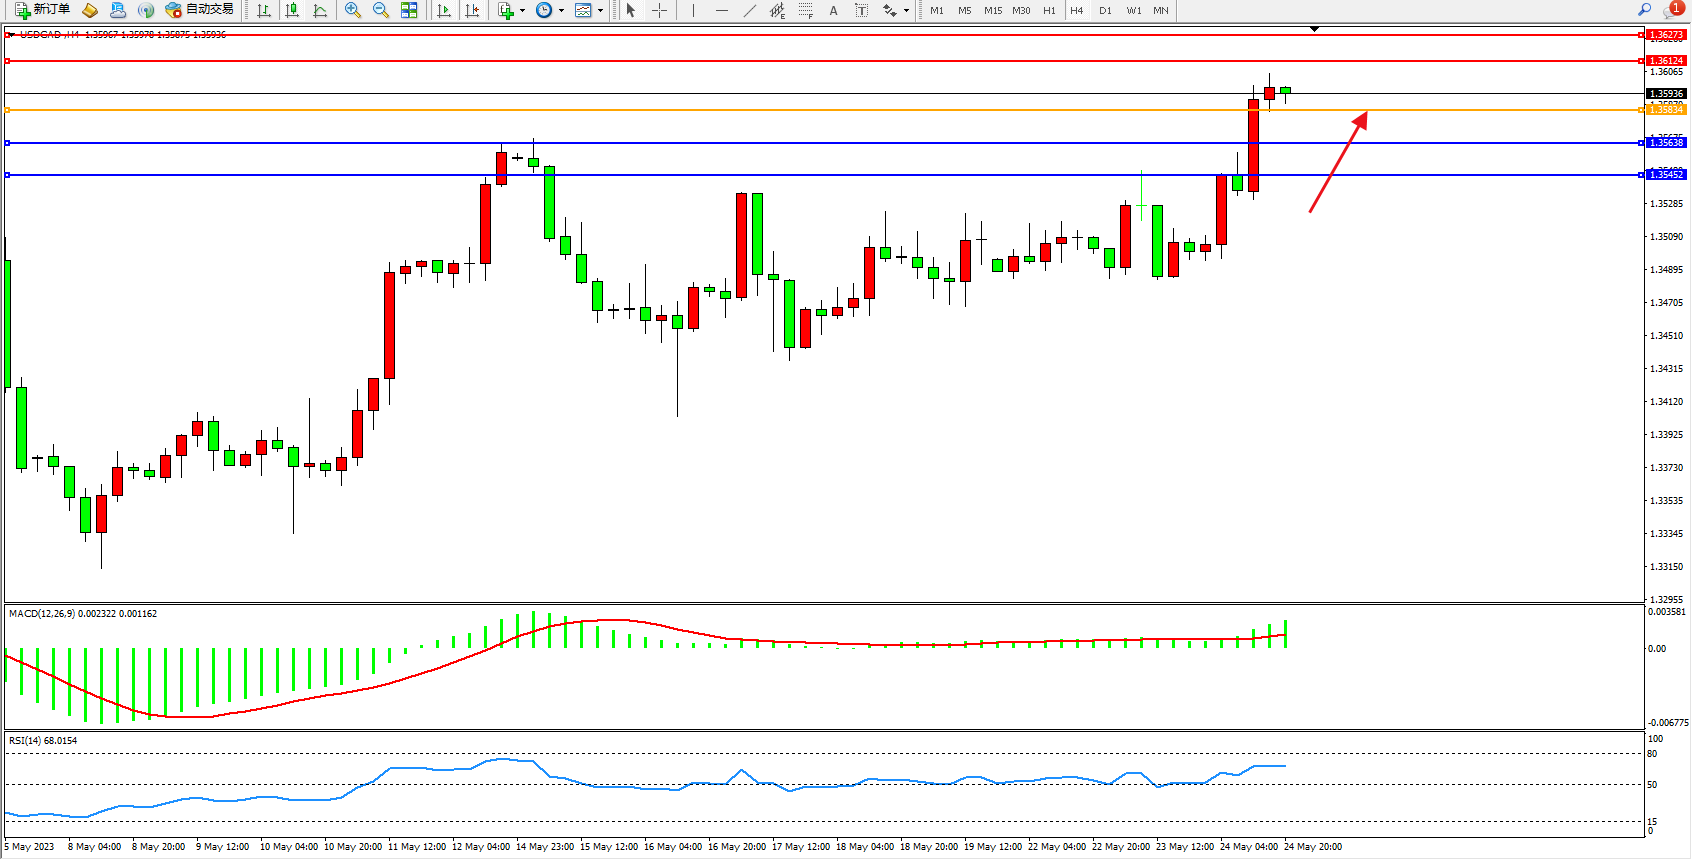Switch to the D1 timeframe
Screen dimensions: 1692x860
click(1105, 10)
